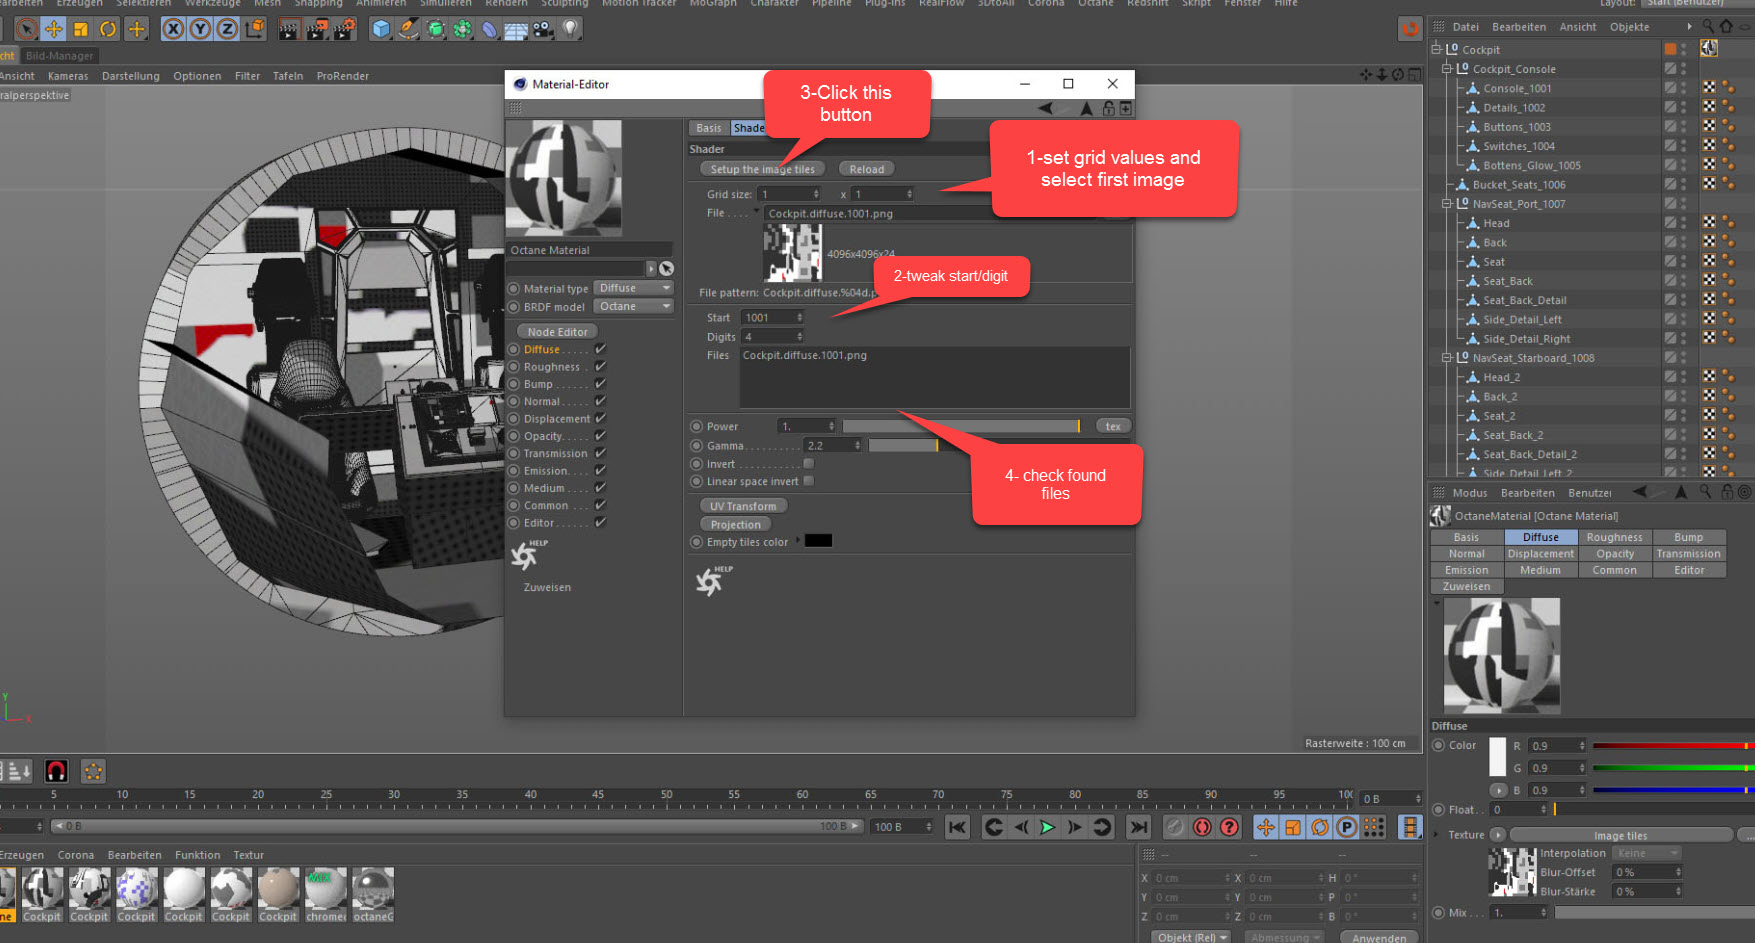Adjust the red R color slider
The height and width of the screenshot is (943, 1755).
click(1672, 746)
